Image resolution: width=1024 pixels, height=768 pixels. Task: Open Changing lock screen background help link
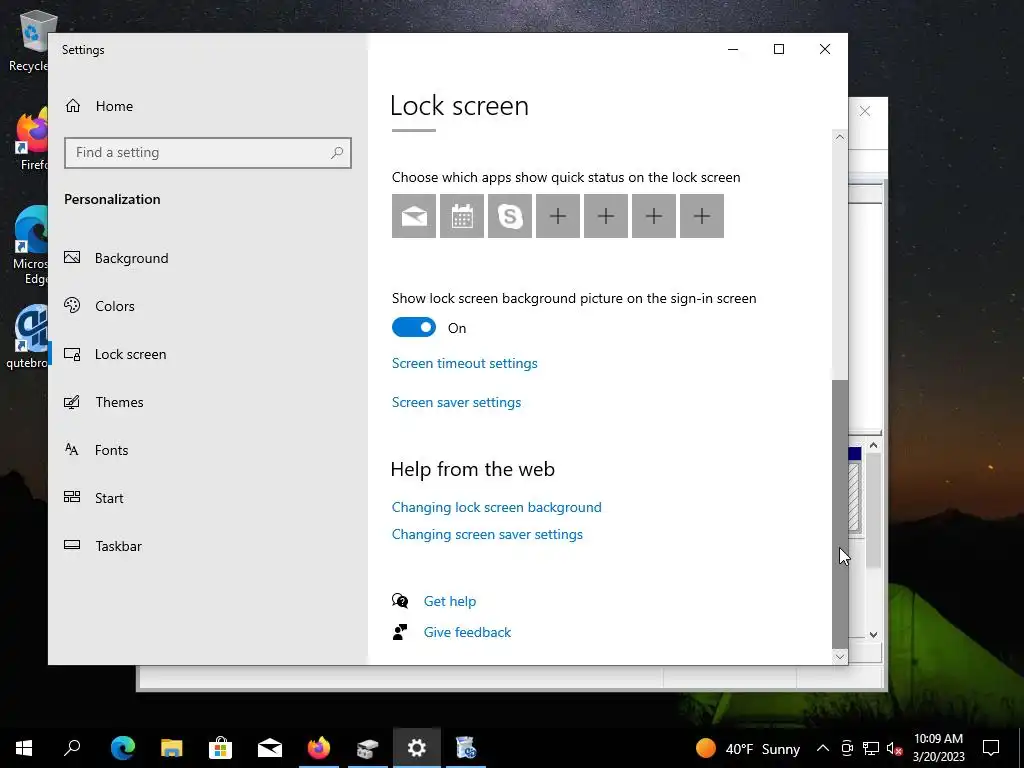point(496,507)
